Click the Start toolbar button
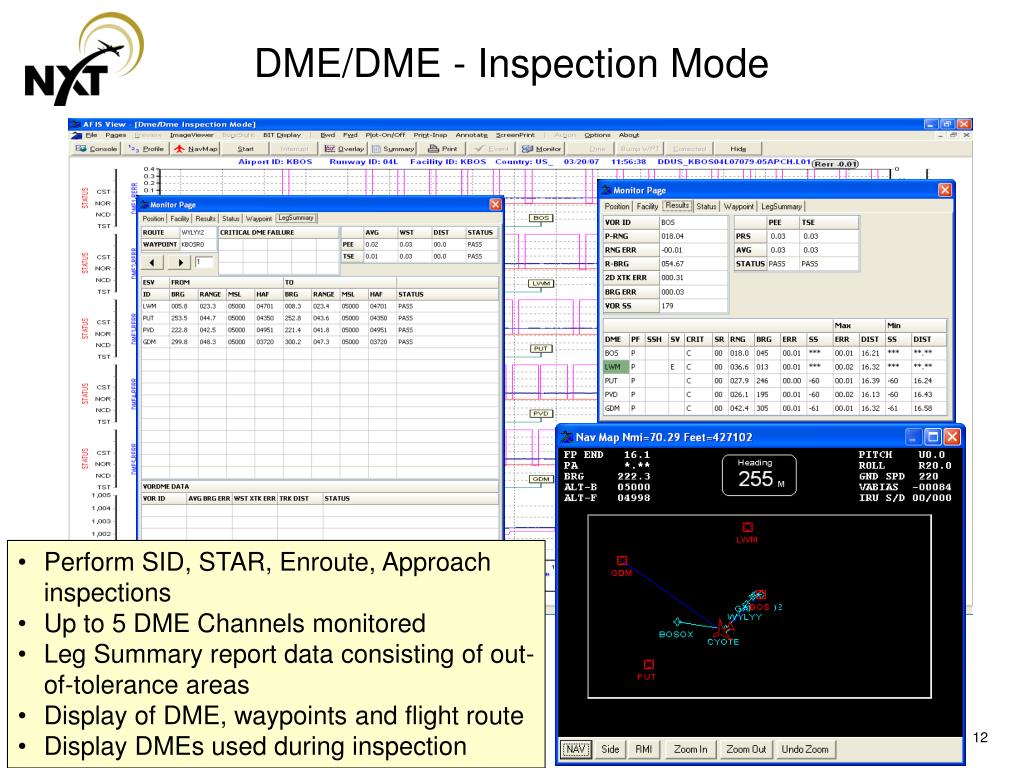The width and height of the screenshot is (1024, 768). click(x=246, y=148)
